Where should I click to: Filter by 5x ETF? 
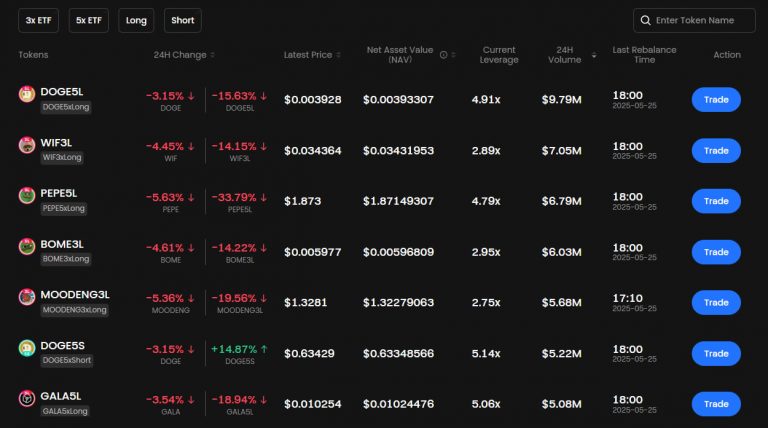pos(89,21)
